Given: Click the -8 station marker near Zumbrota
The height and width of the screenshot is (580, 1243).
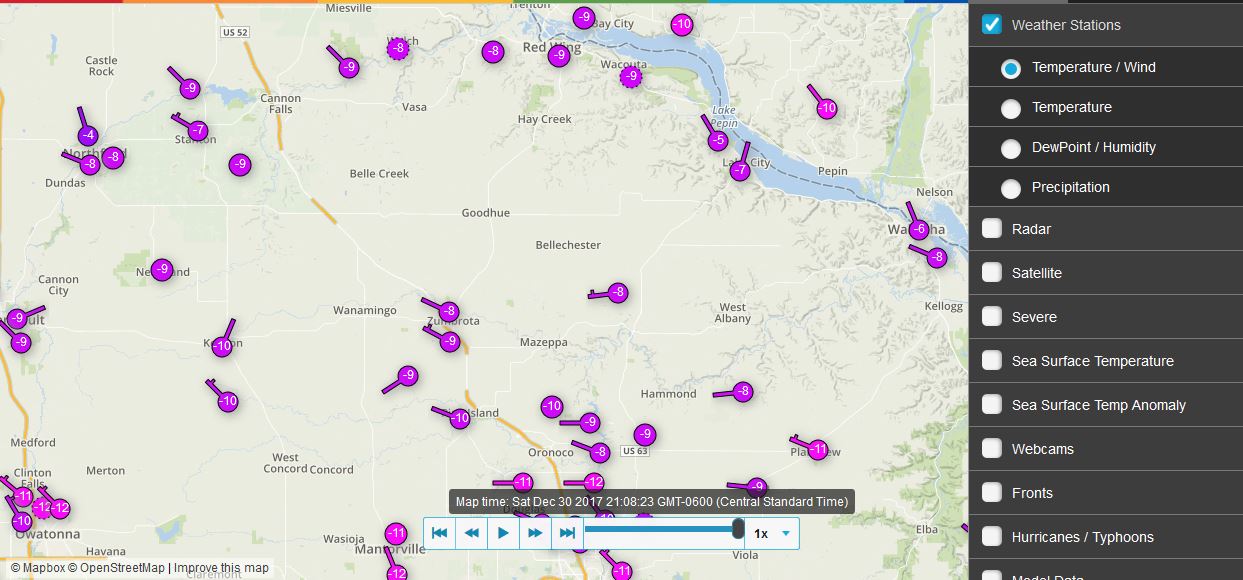Looking at the screenshot, I should (x=449, y=312).
